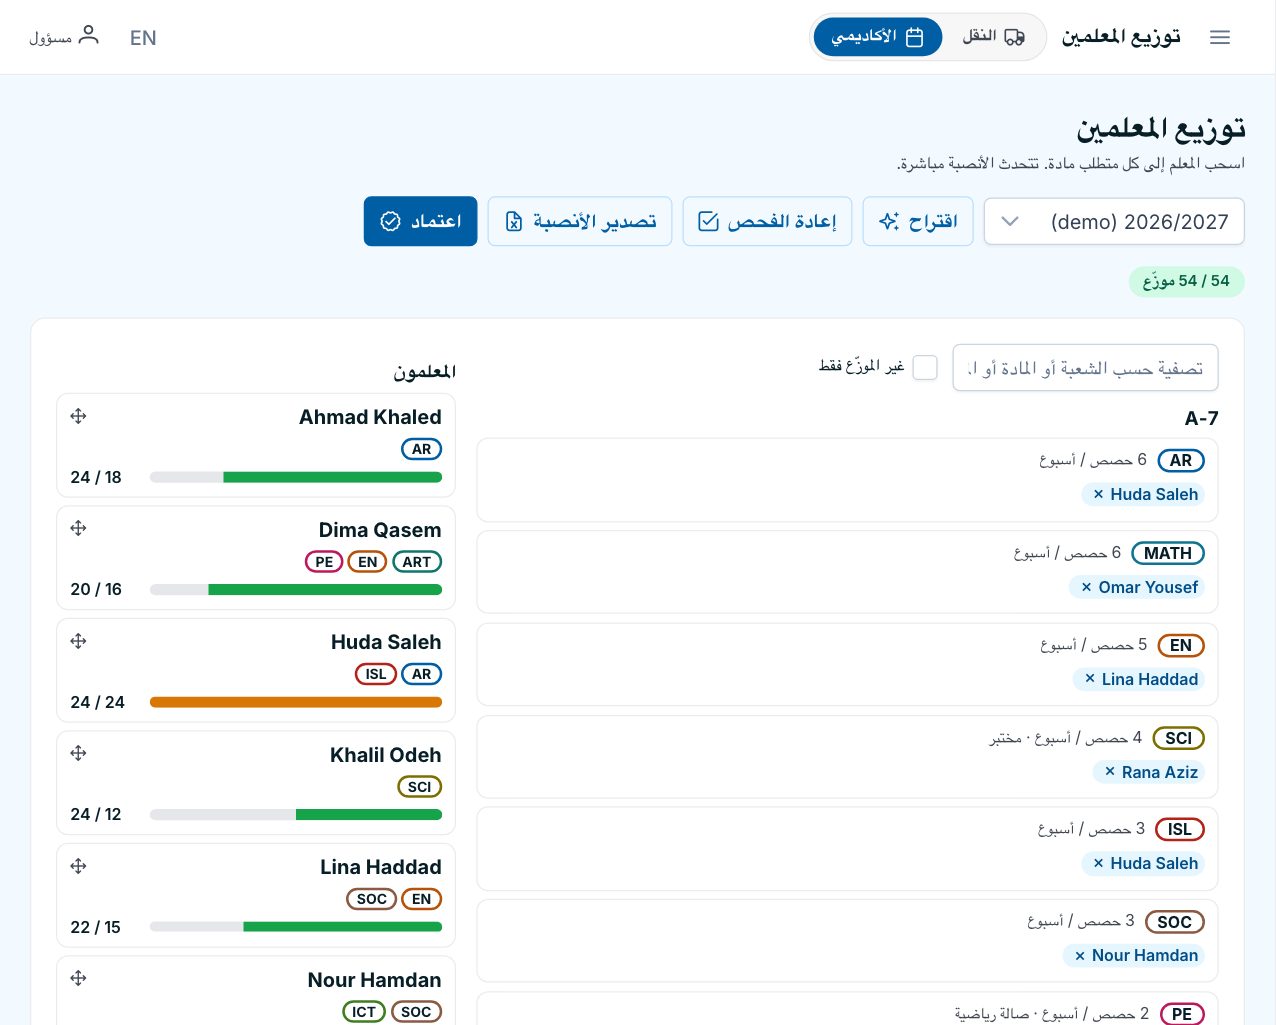The width and height of the screenshot is (1276, 1025).
Task: Remove Rana Aziz from SCI requirement
Action: coord(1110,772)
